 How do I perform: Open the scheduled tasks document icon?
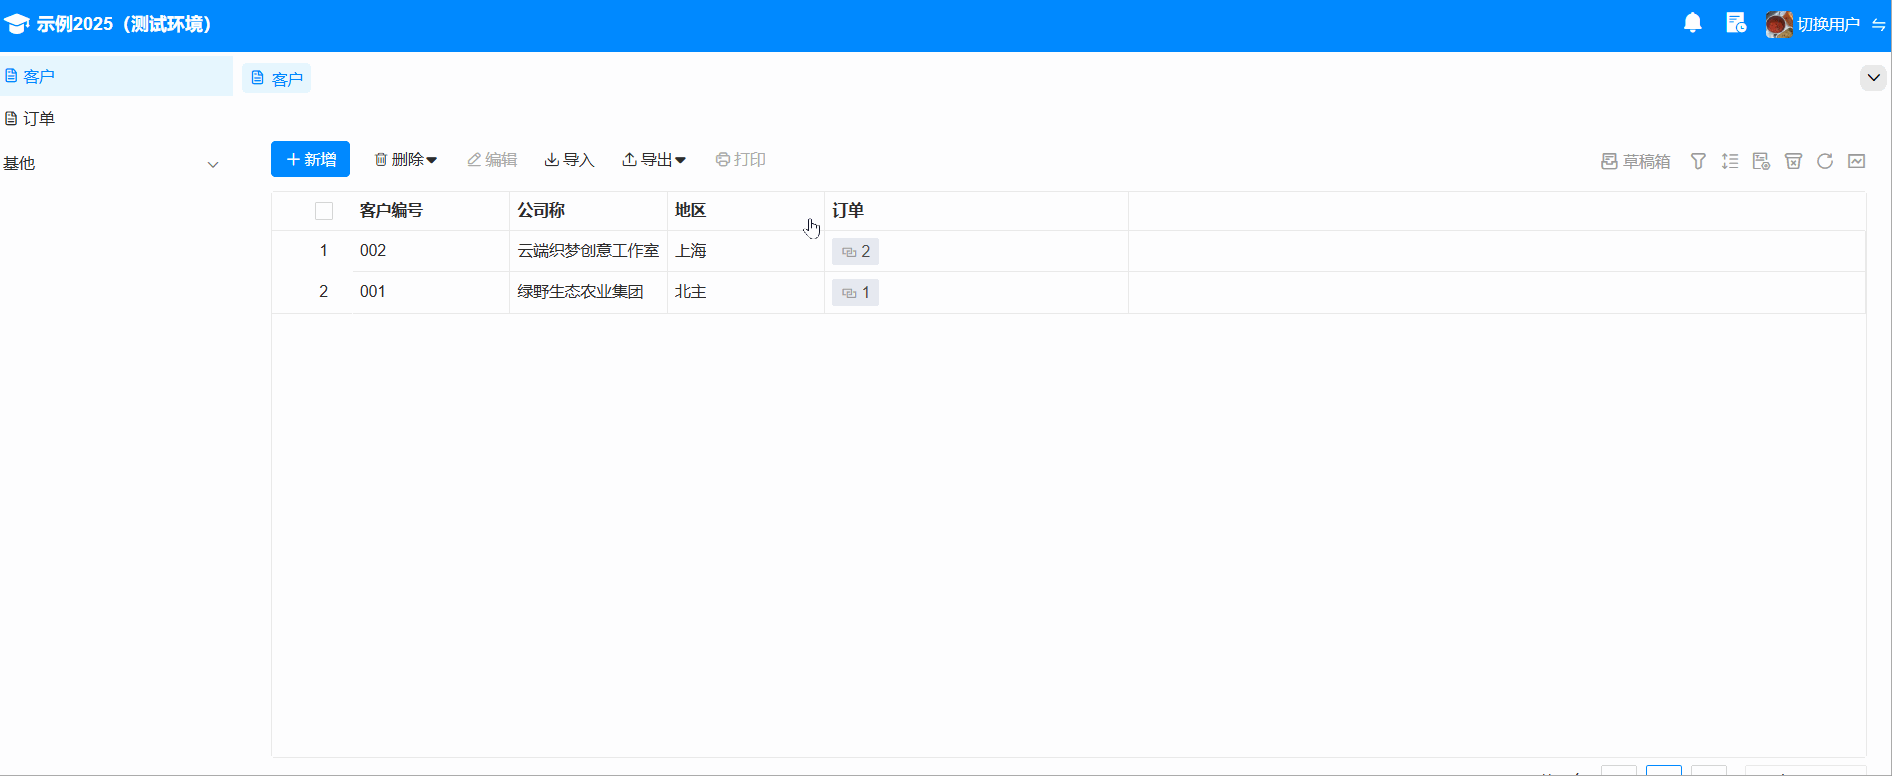[1736, 23]
